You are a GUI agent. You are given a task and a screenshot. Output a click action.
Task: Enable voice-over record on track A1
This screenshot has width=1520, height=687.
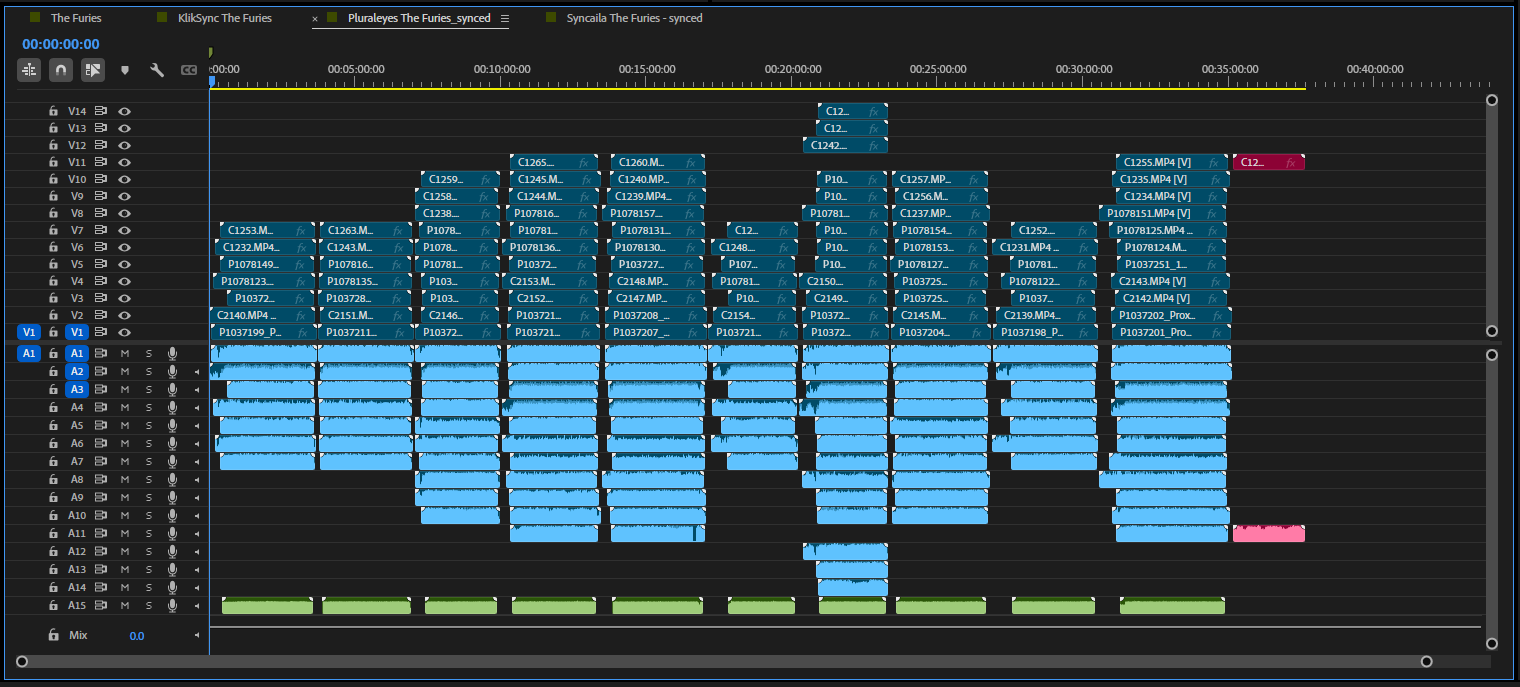point(172,353)
